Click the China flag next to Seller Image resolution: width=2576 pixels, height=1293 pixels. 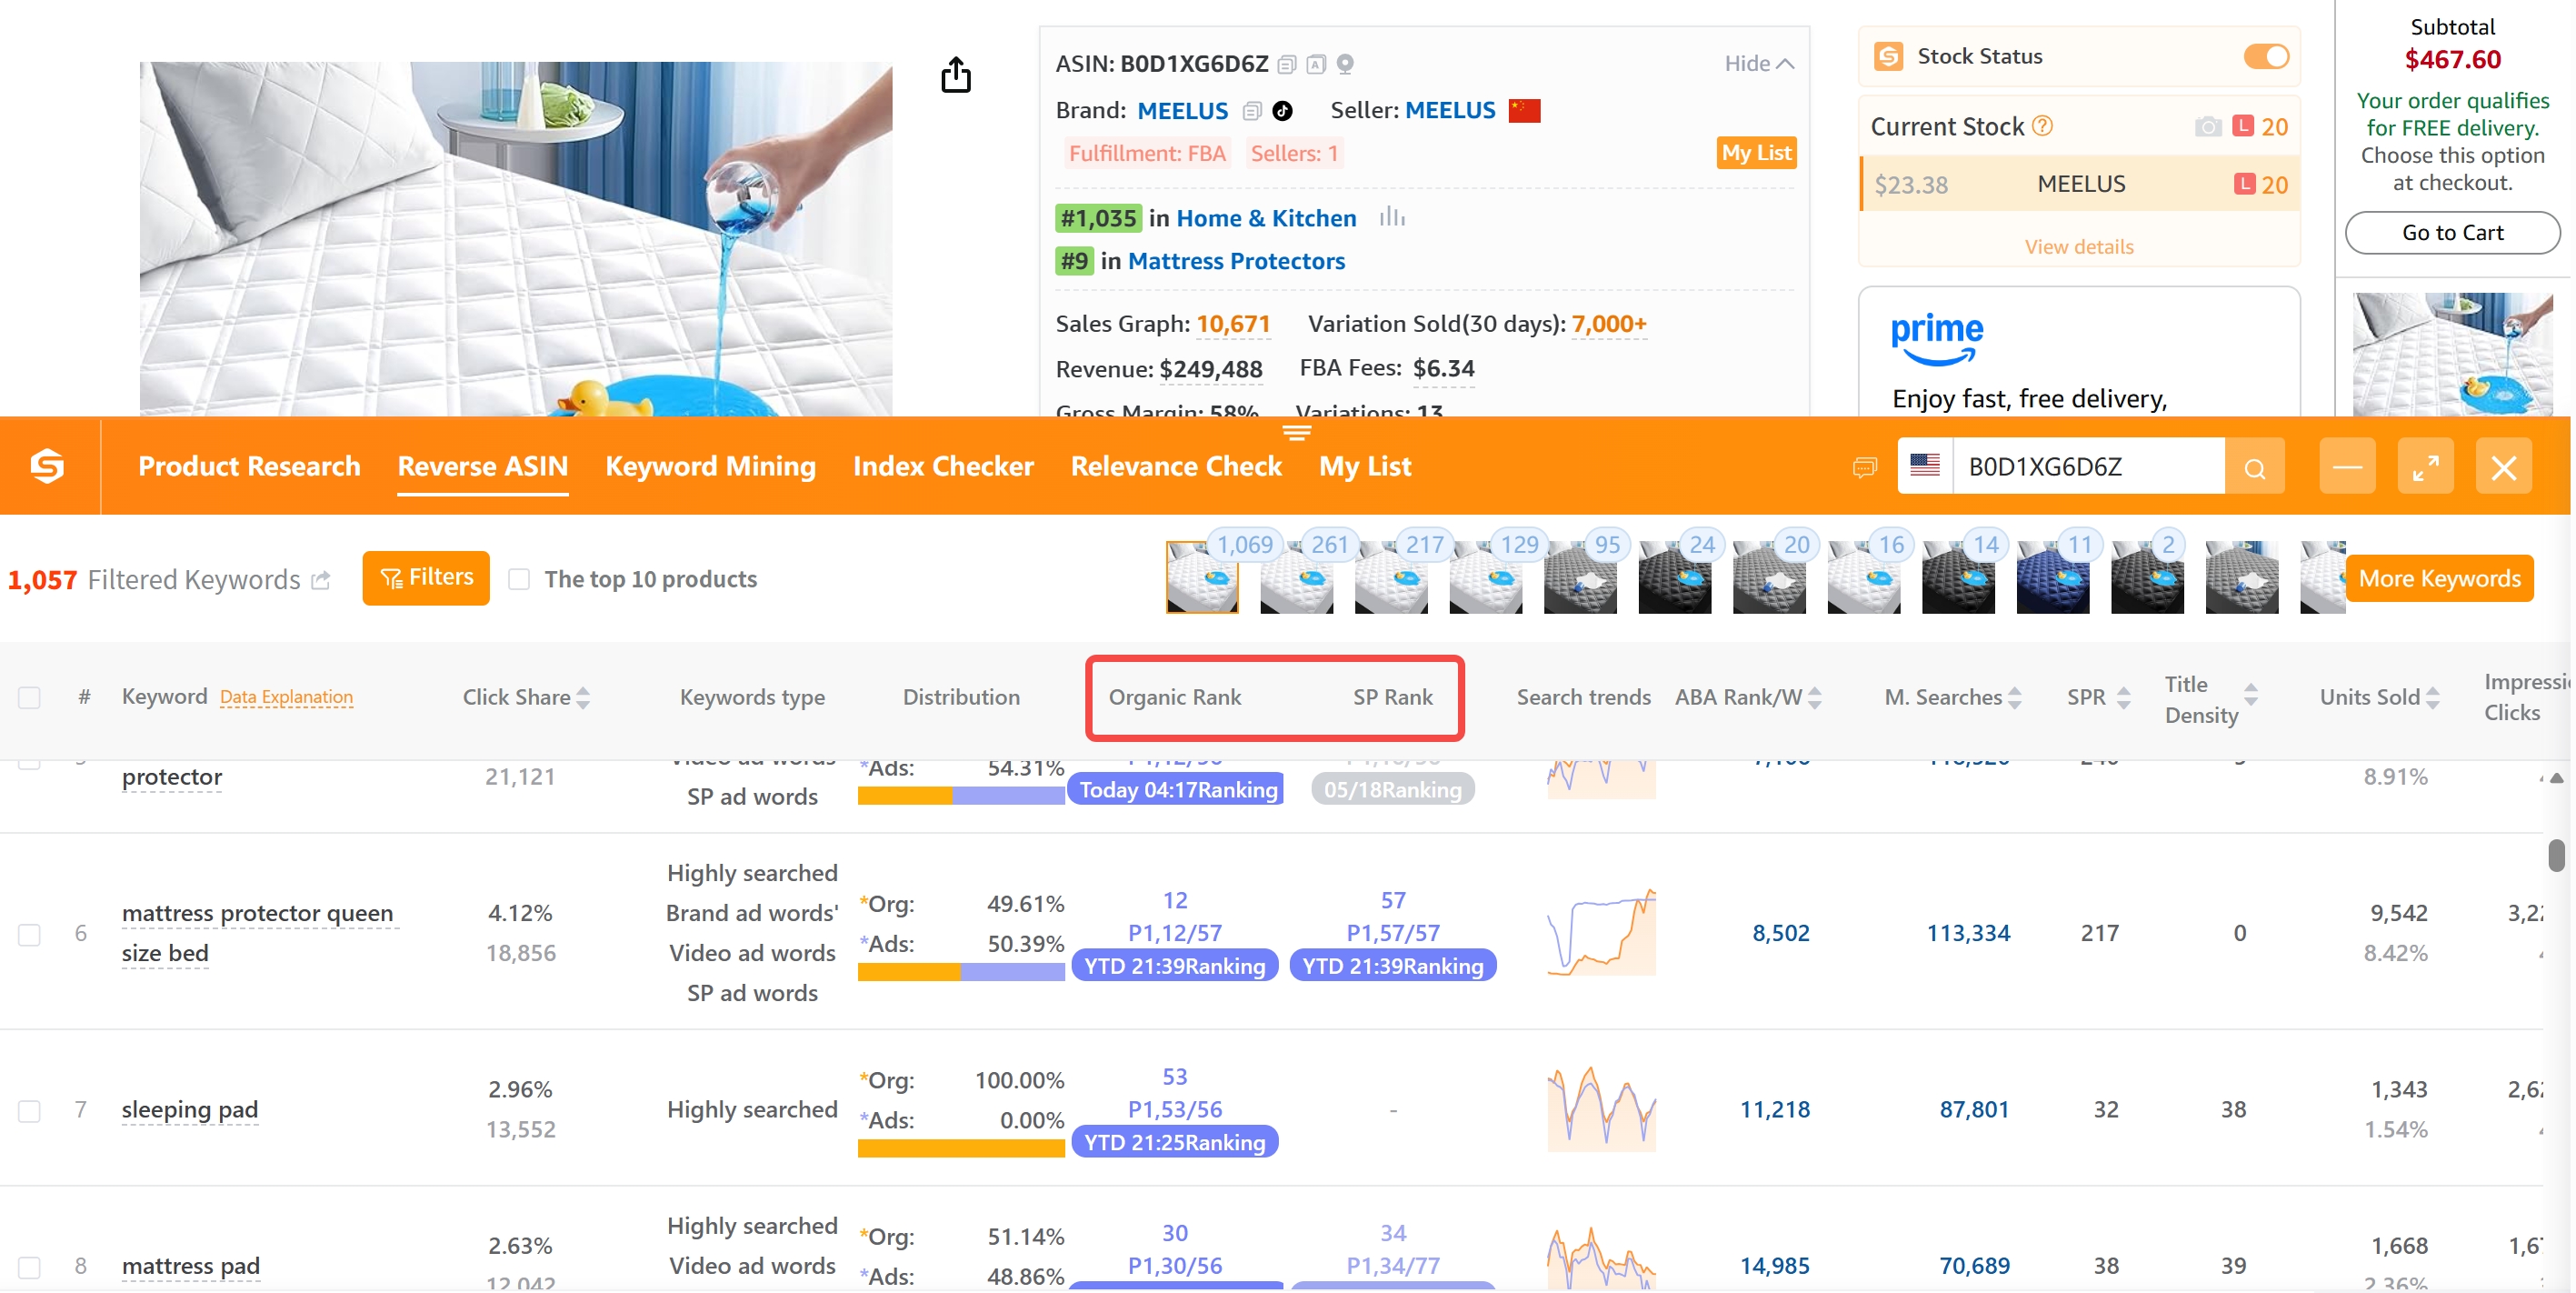(1524, 111)
